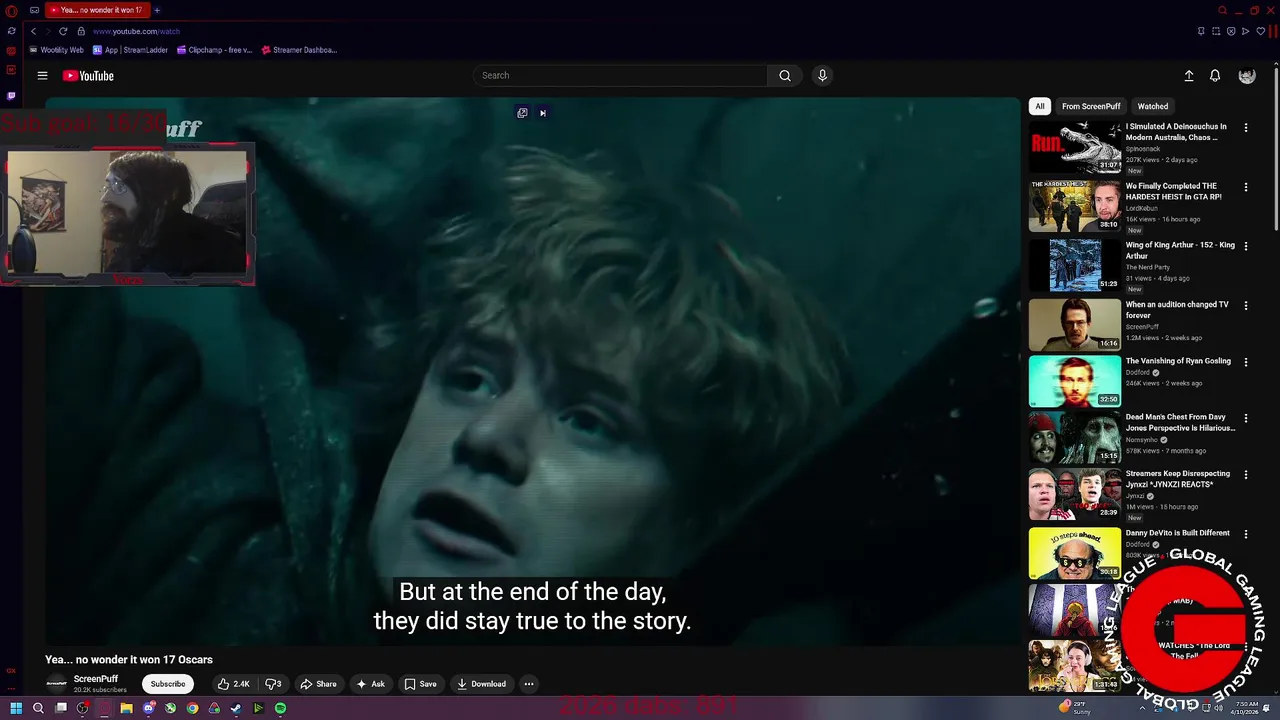Open the YouTube hamburger guide menu
Screen dimensions: 1280x720
point(42,75)
